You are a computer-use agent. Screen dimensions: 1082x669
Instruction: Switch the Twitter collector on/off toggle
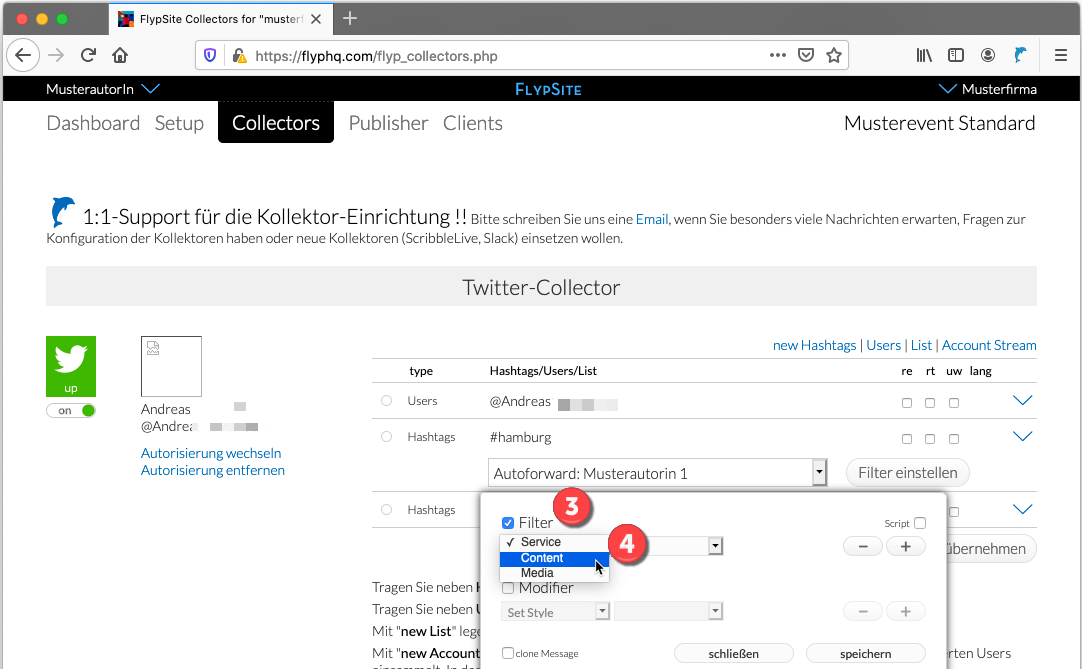tap(71, 410)
